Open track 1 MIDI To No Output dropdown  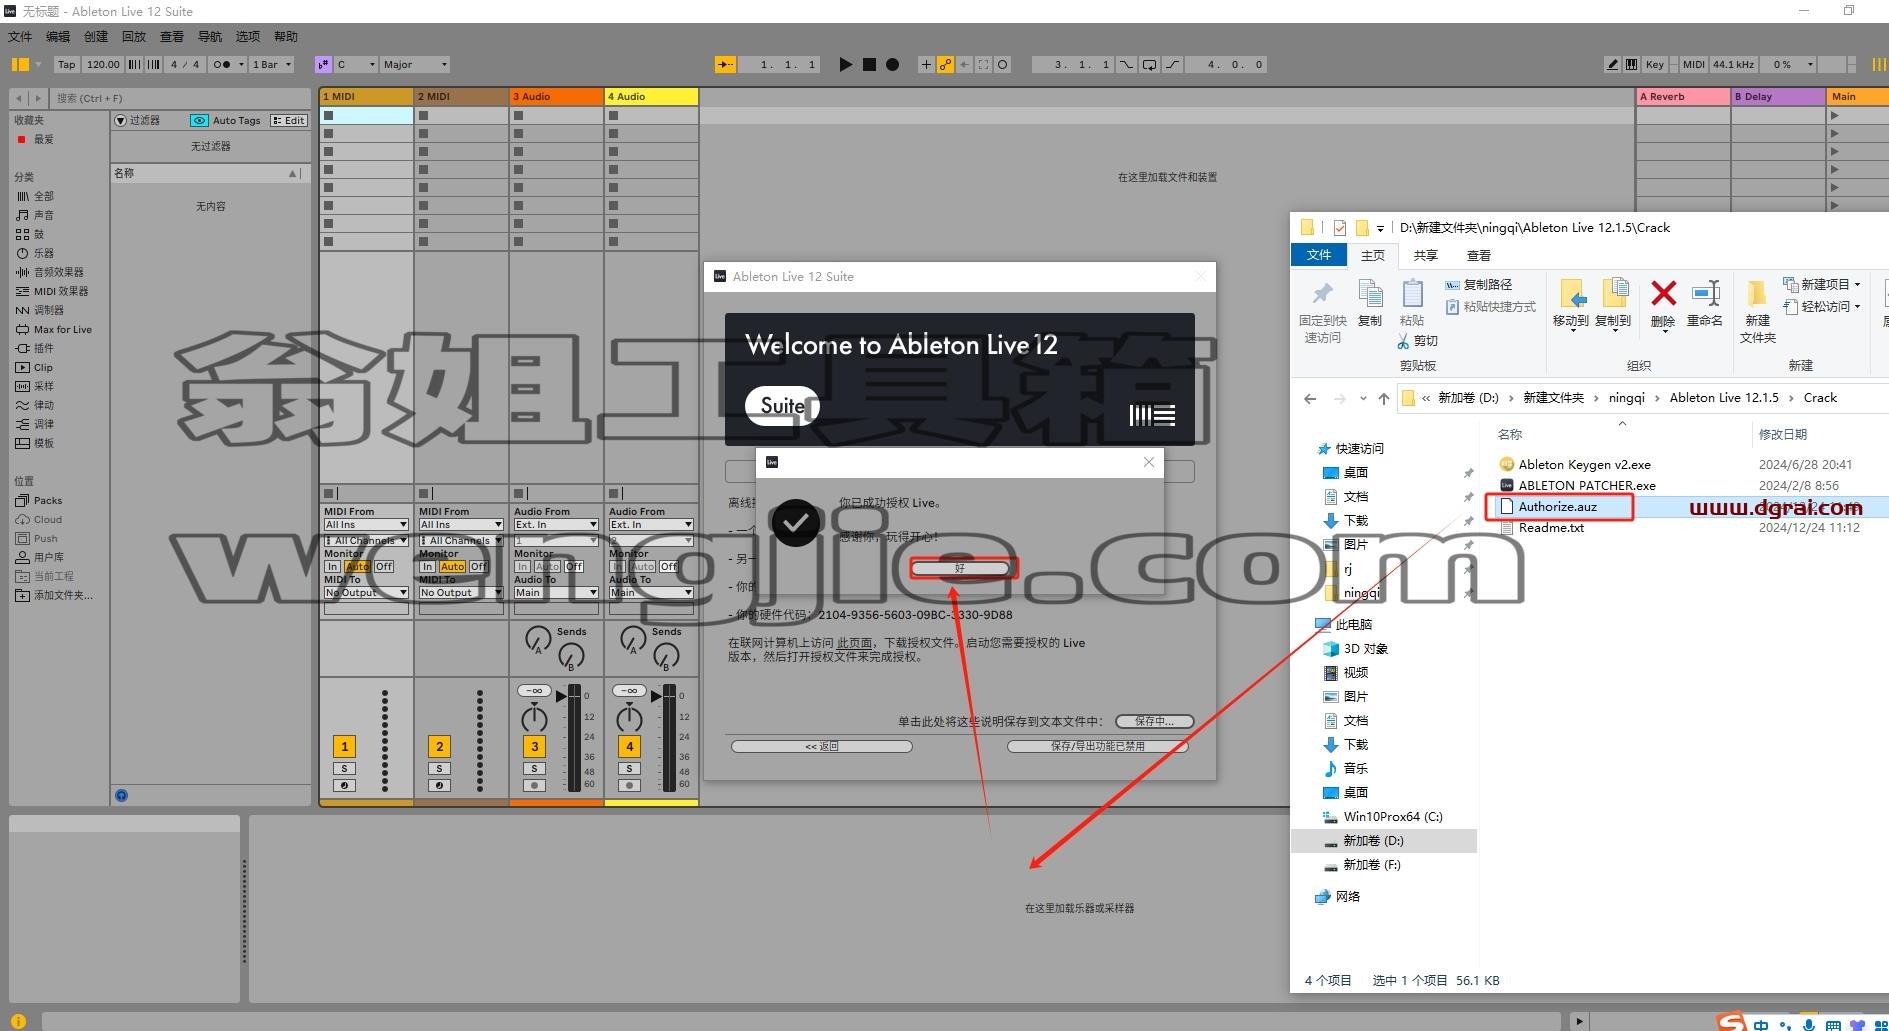(366, 592)
